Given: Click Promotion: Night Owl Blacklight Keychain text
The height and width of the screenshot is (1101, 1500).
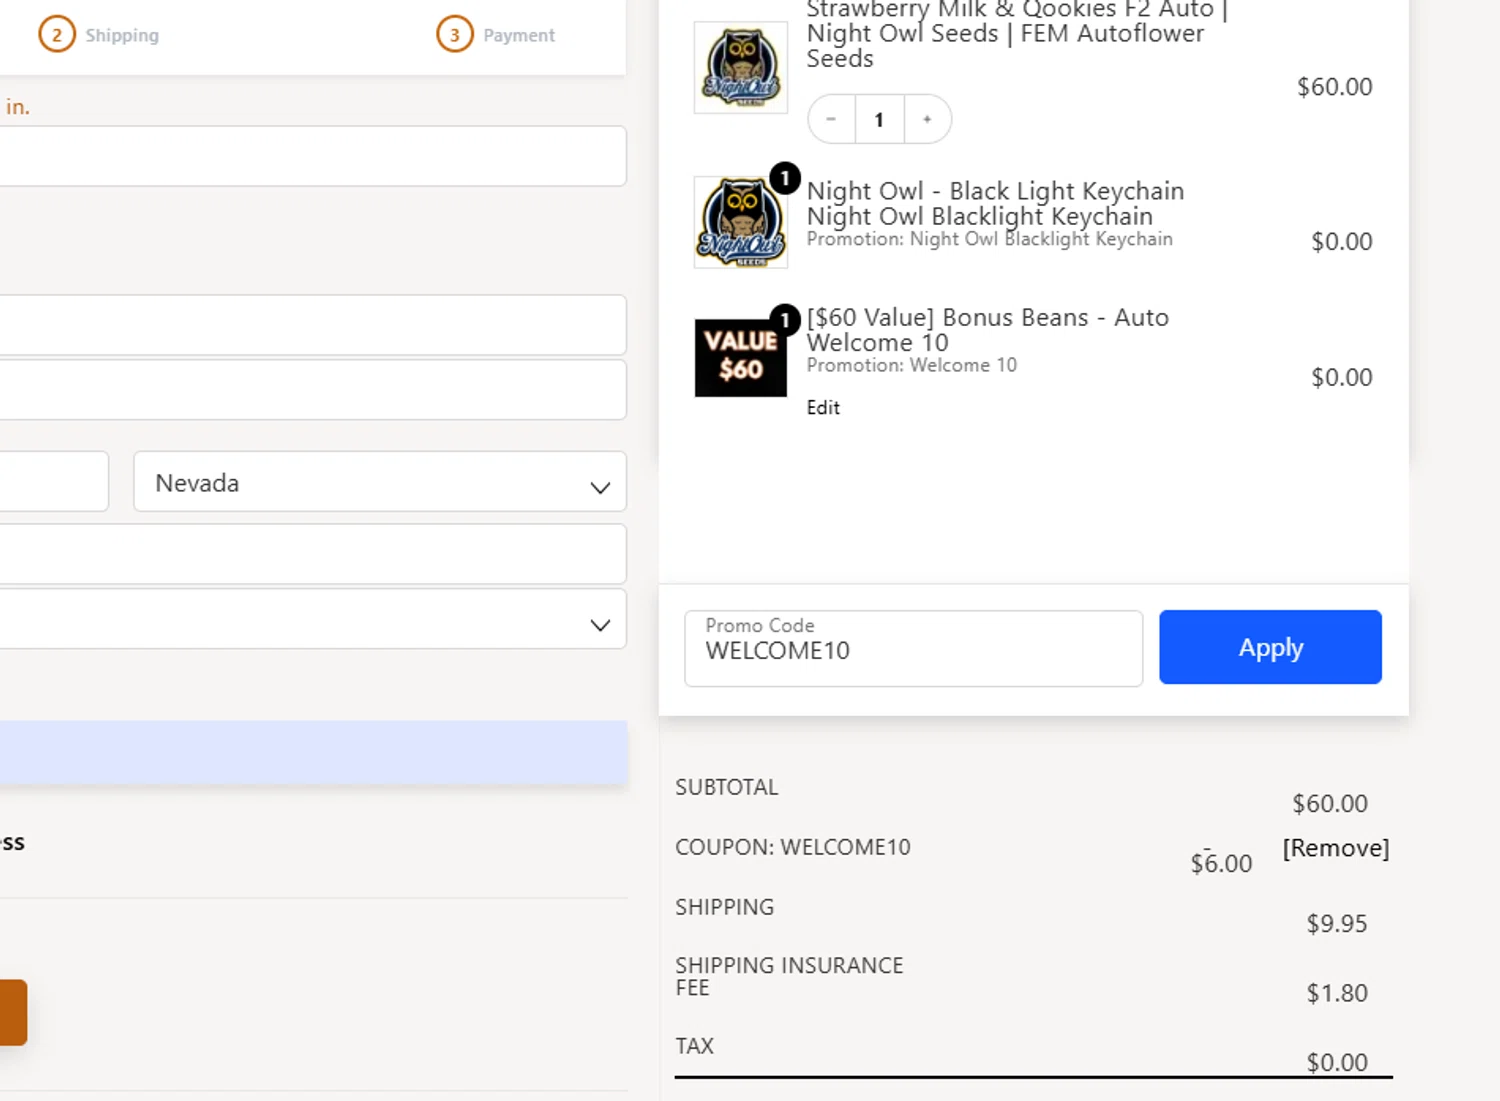Looking at the screenshot, I should [x=989, y=239].
